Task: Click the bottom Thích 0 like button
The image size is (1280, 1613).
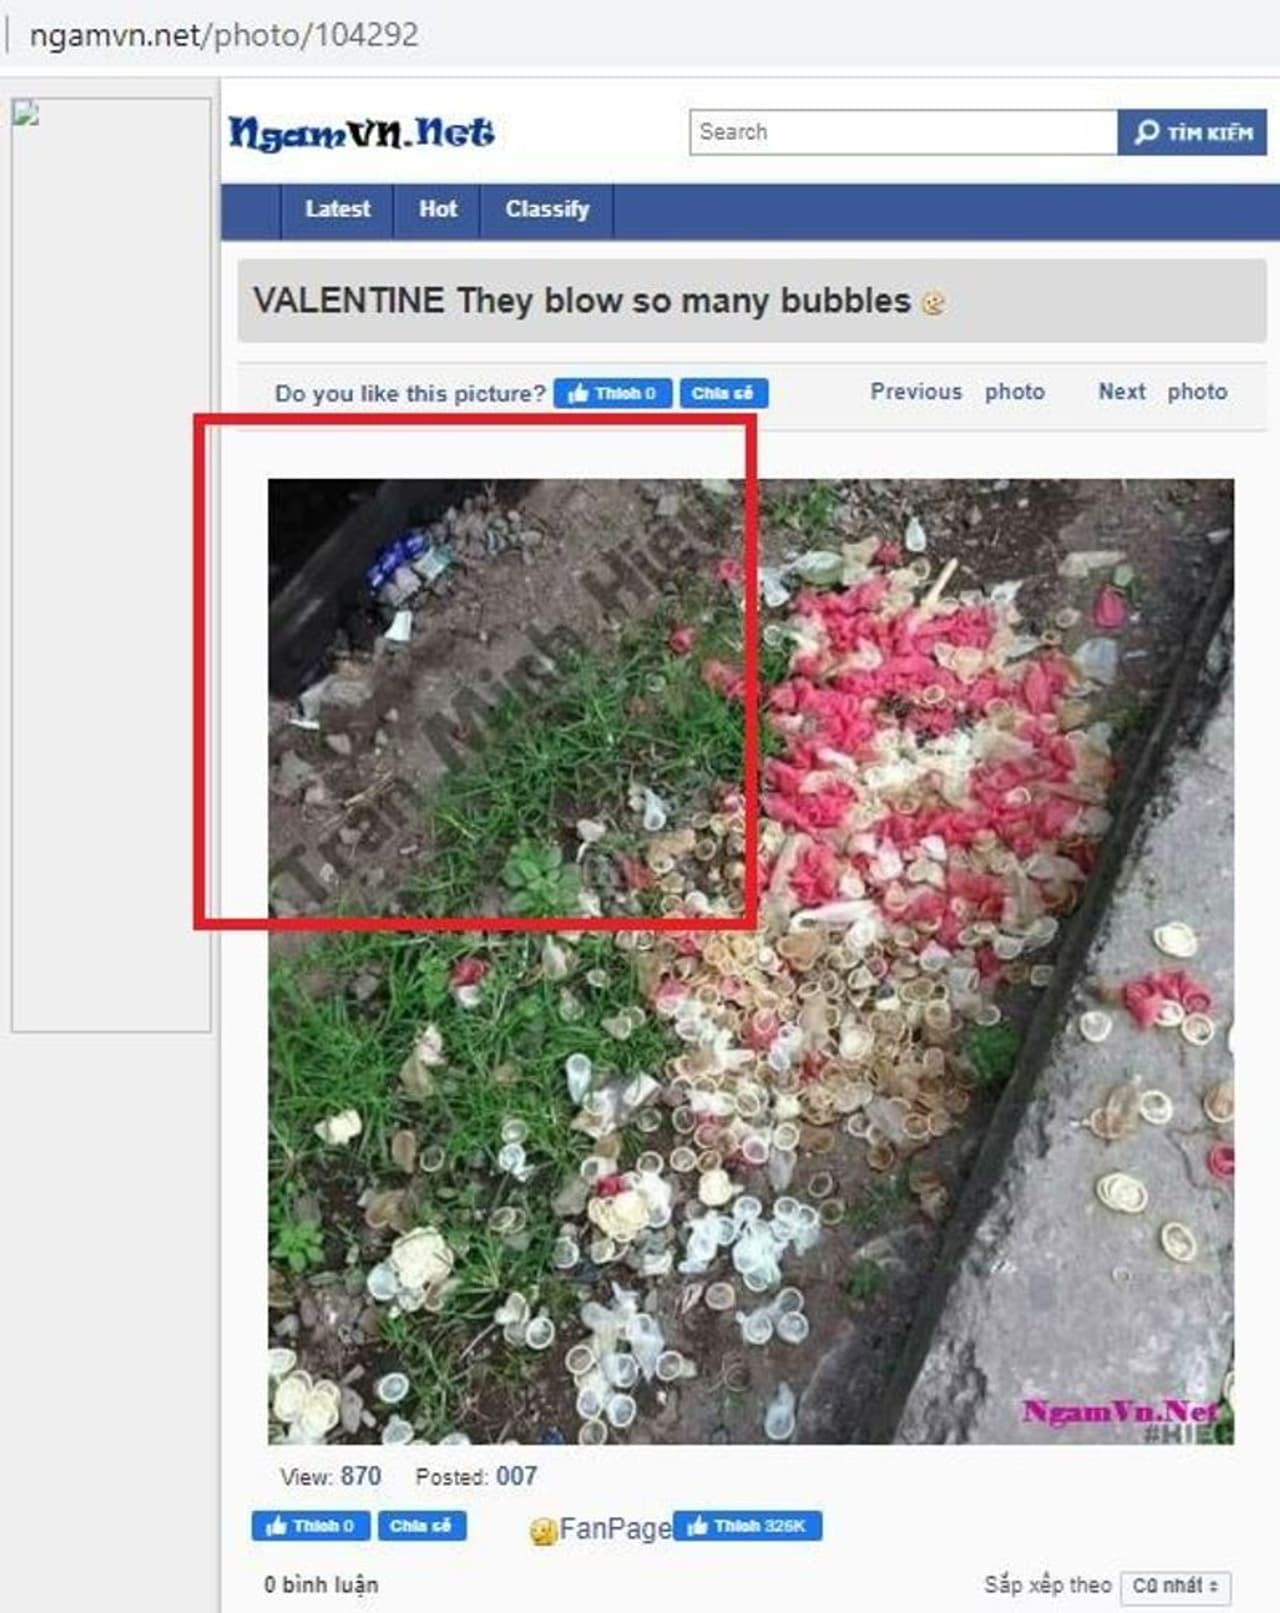Action: 311,1526
